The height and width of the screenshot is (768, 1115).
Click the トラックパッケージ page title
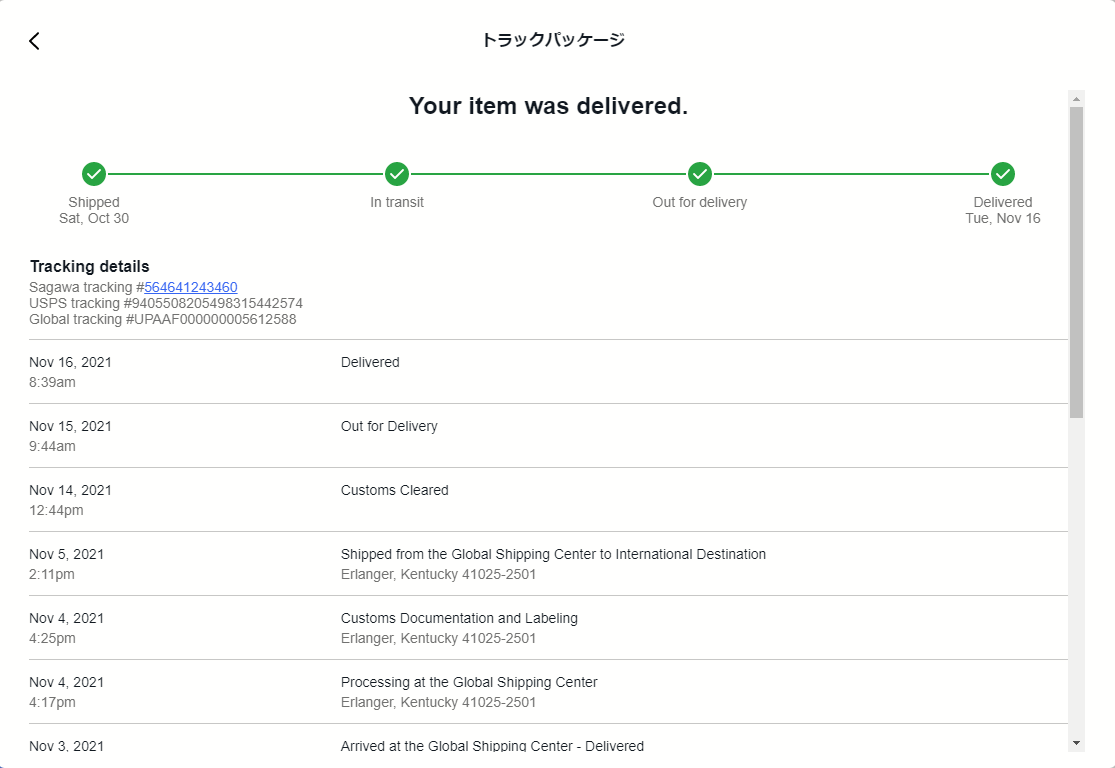(553, 40)
